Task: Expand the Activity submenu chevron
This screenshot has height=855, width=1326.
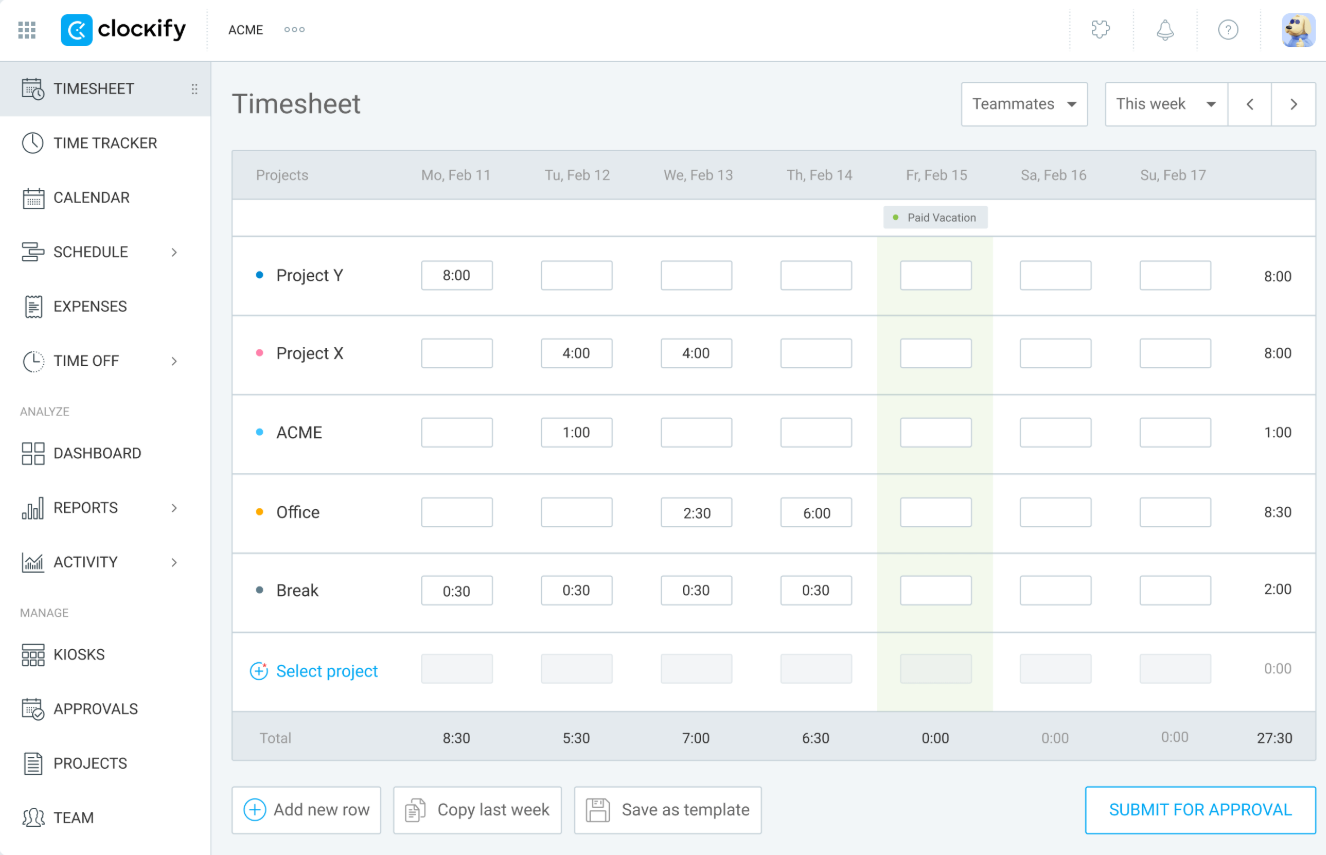Action: 174,562
